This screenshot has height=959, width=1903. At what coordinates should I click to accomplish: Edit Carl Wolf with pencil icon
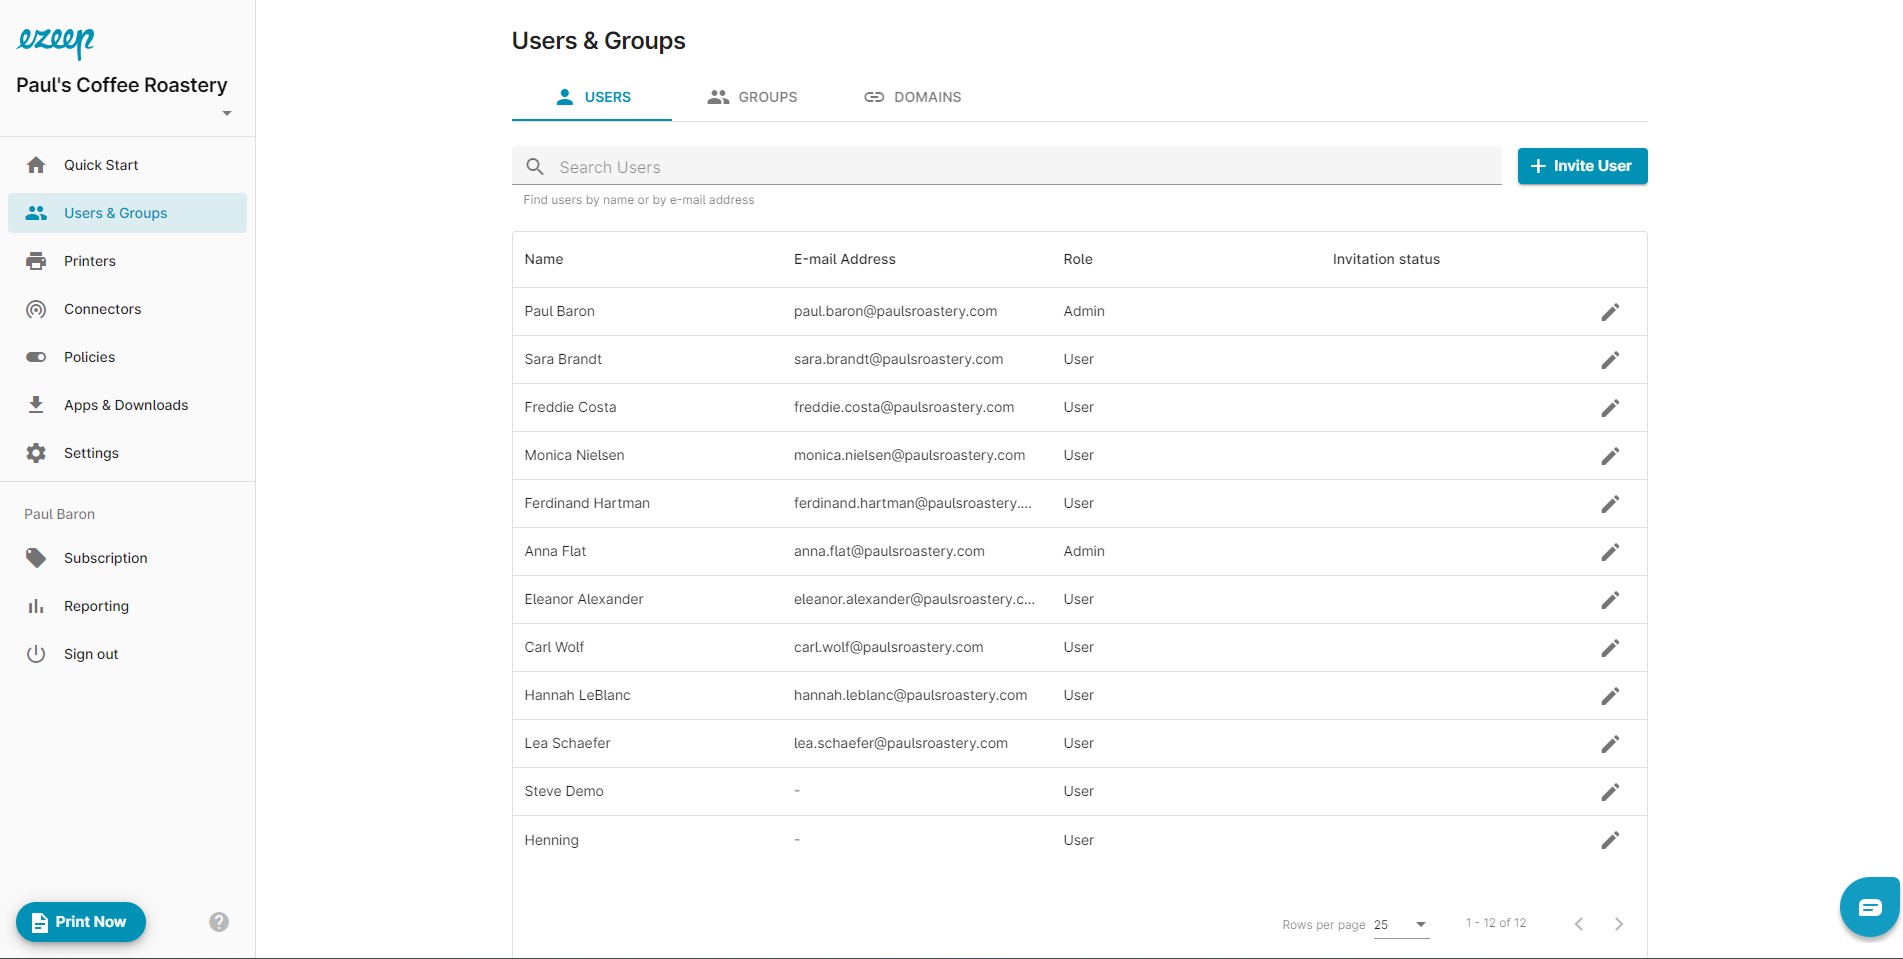pos(1610,648)
